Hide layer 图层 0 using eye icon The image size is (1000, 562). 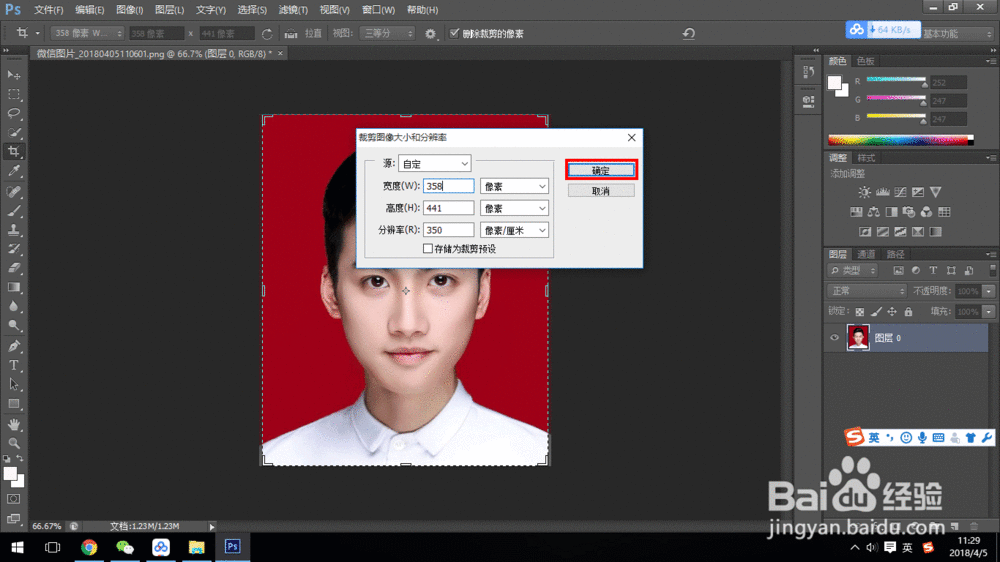(835, 338)
